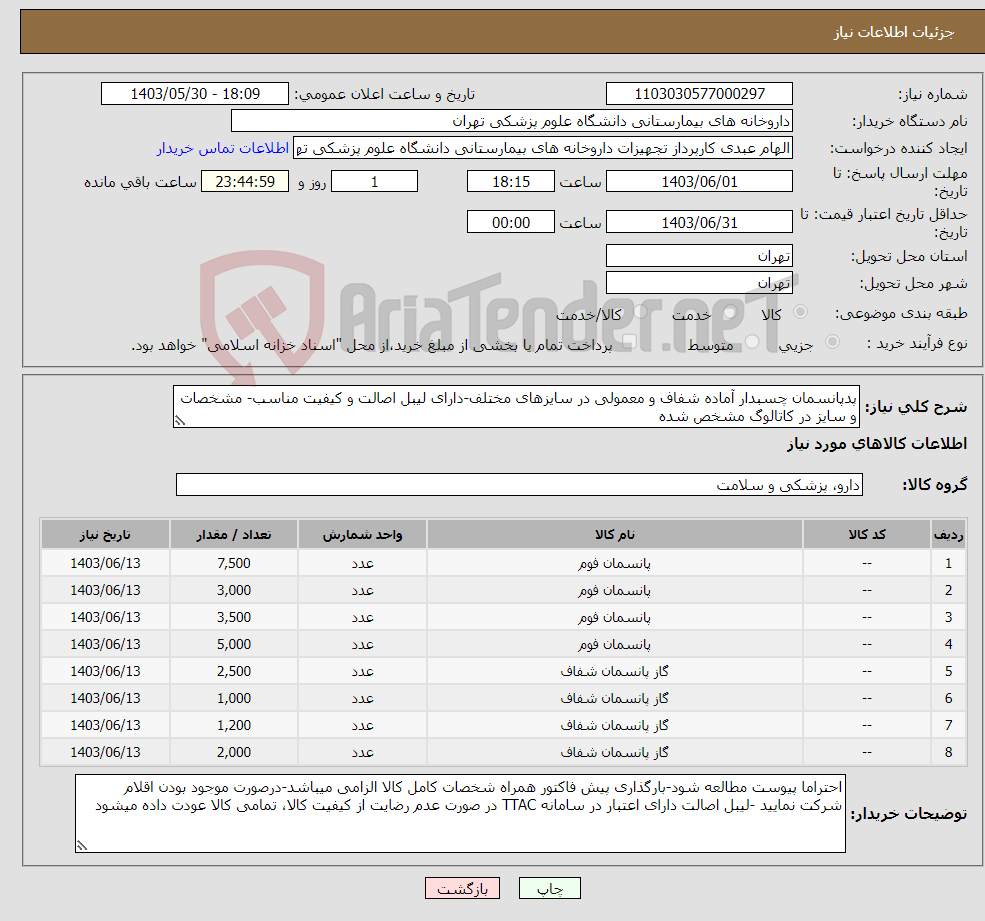
Task: Click the کد کالا column header
Action: pos(867,535)
